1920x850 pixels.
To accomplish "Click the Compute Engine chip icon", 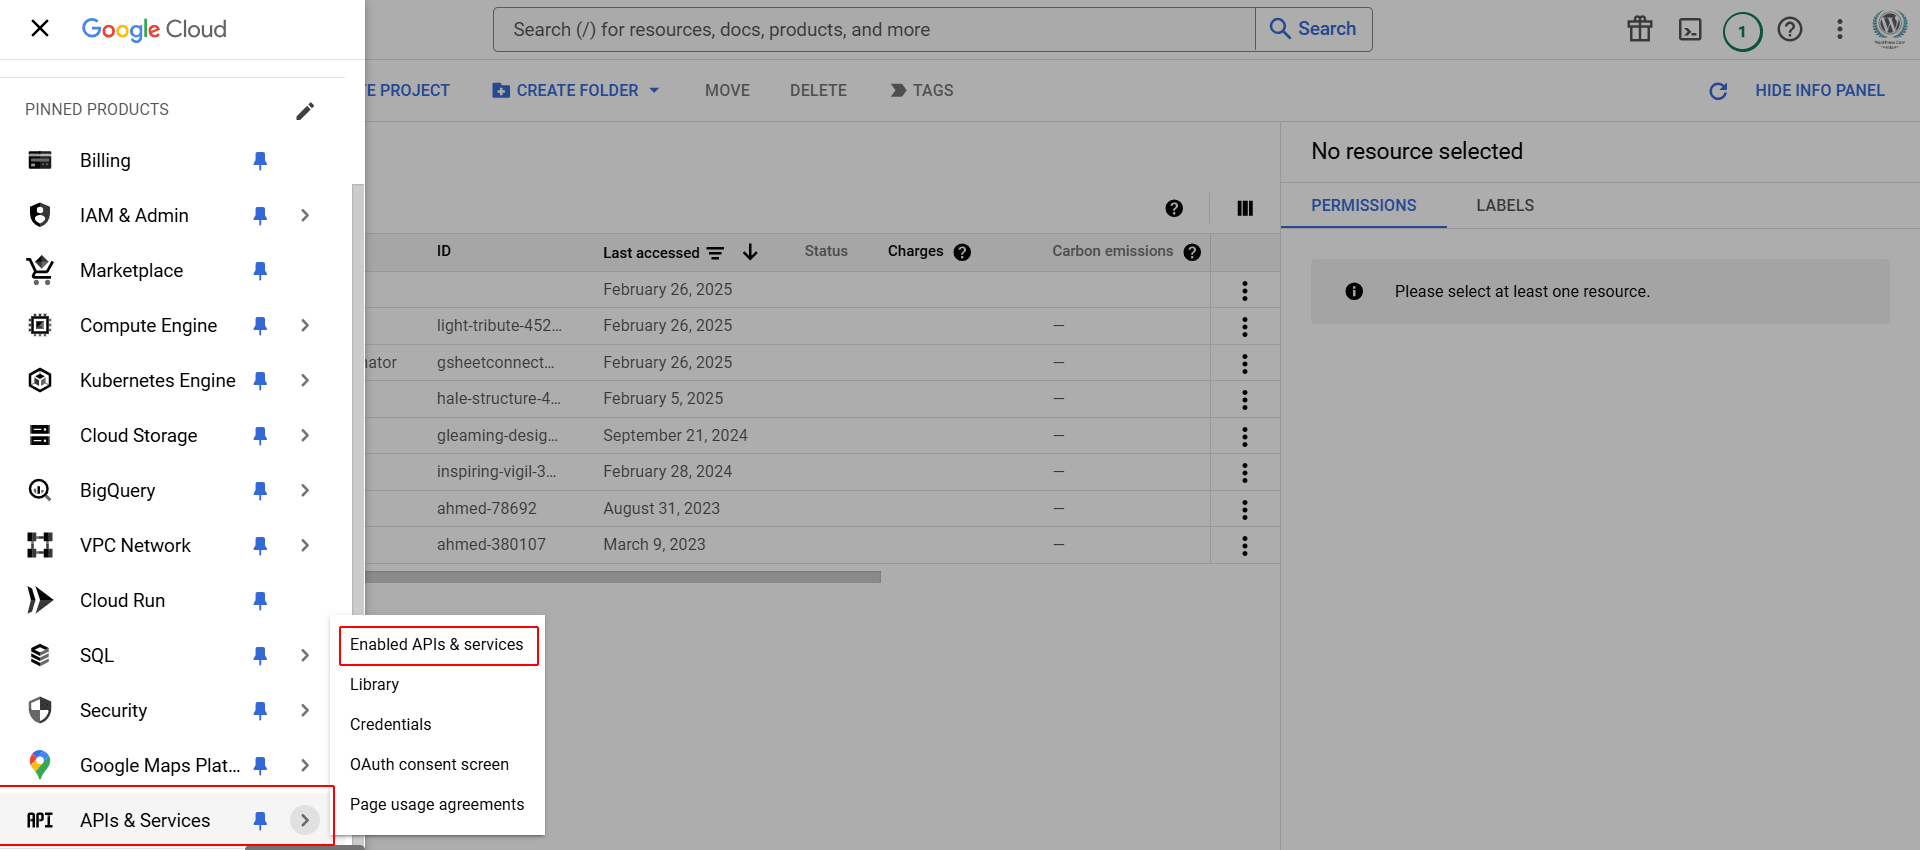I will [40, 325].
